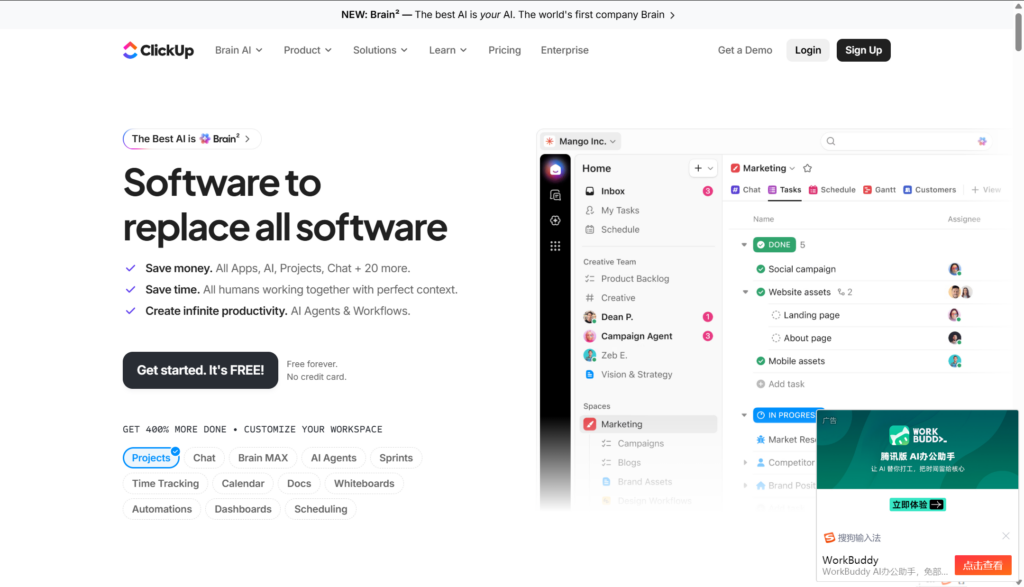Switch to the Chat view tab
This screenshot has width=1024, height=587.
pos(746,190)
